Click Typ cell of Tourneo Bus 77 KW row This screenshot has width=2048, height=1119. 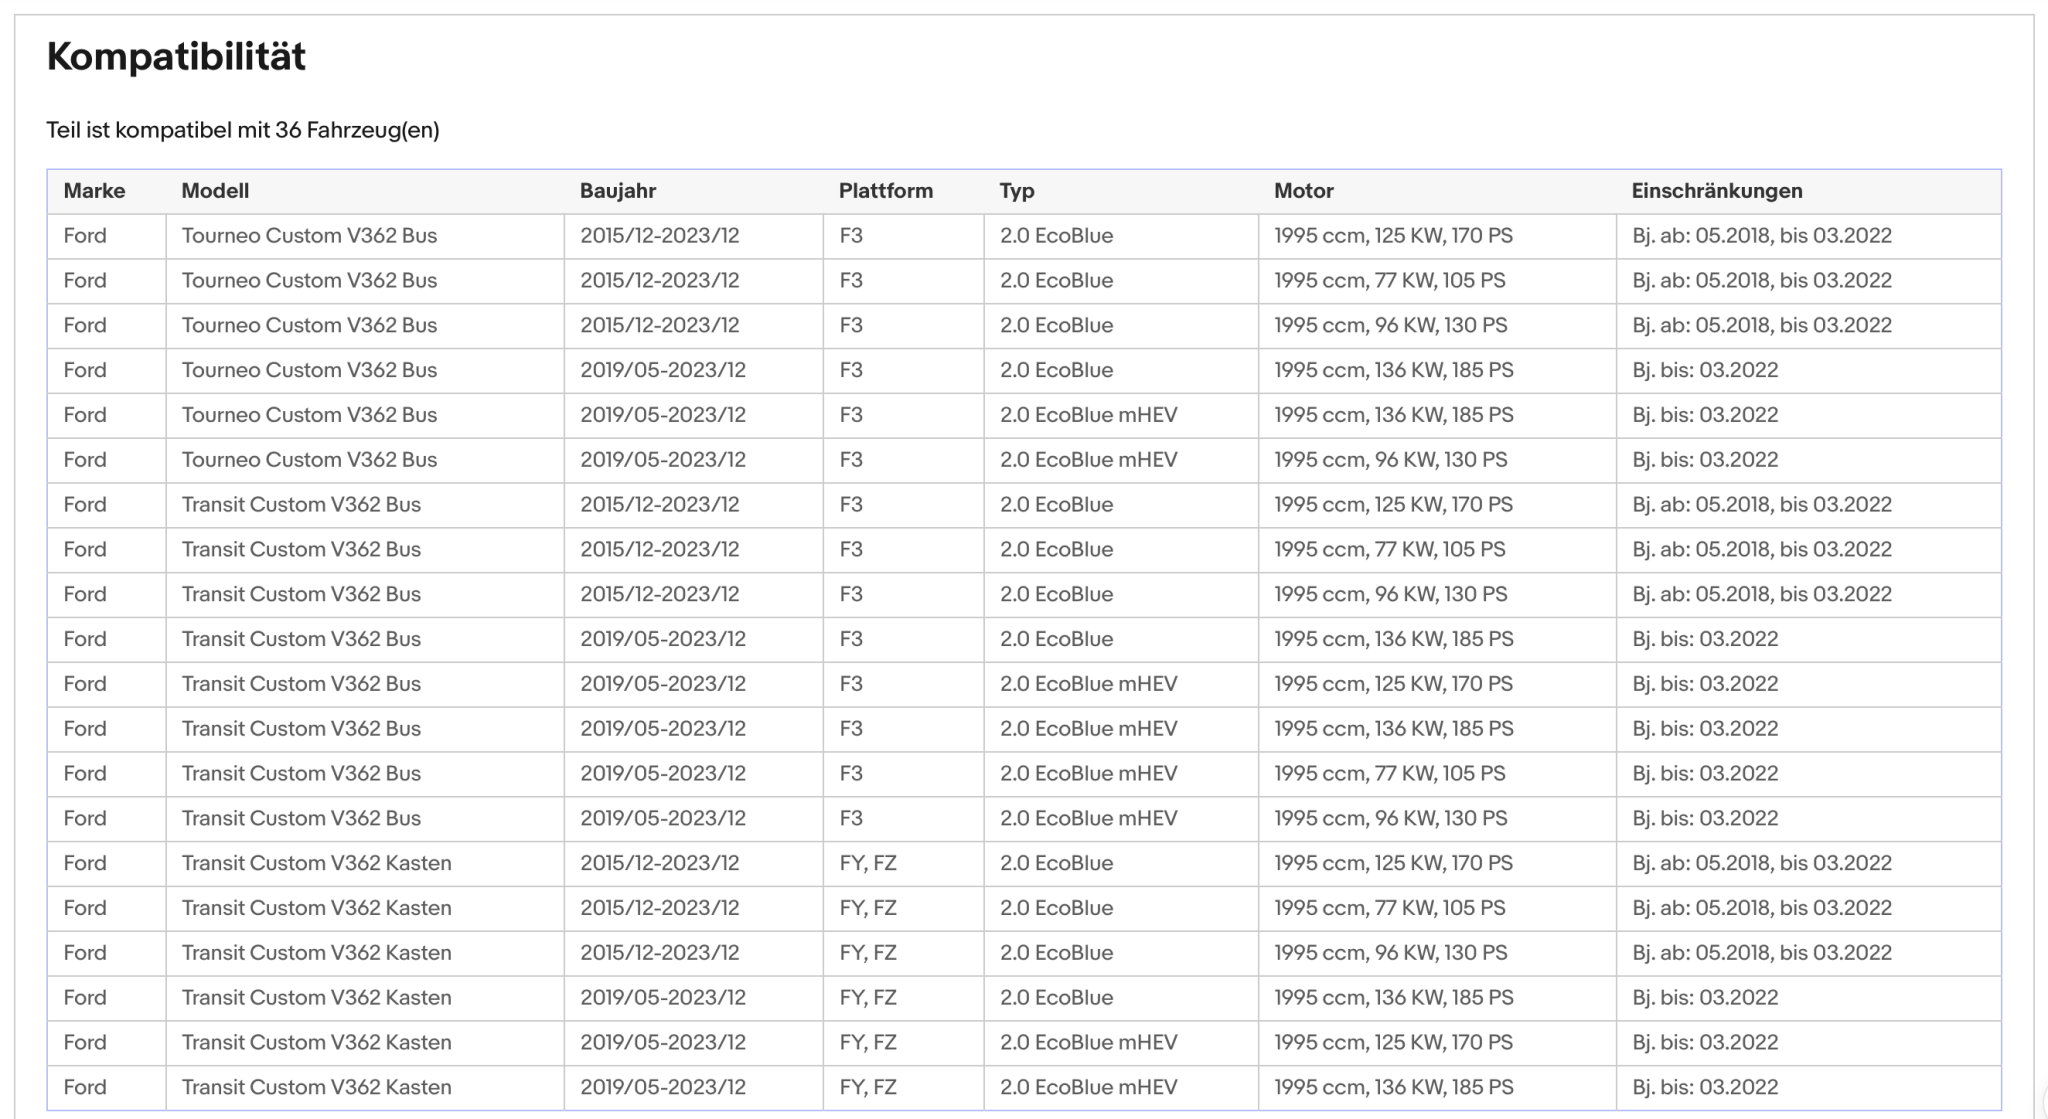pyautogui.click(x=1121, y=281)
